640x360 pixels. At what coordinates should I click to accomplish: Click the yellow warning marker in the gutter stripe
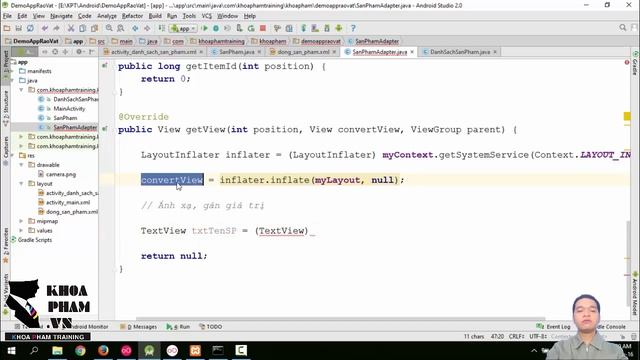pyautogui.click(x=627, y=116)
